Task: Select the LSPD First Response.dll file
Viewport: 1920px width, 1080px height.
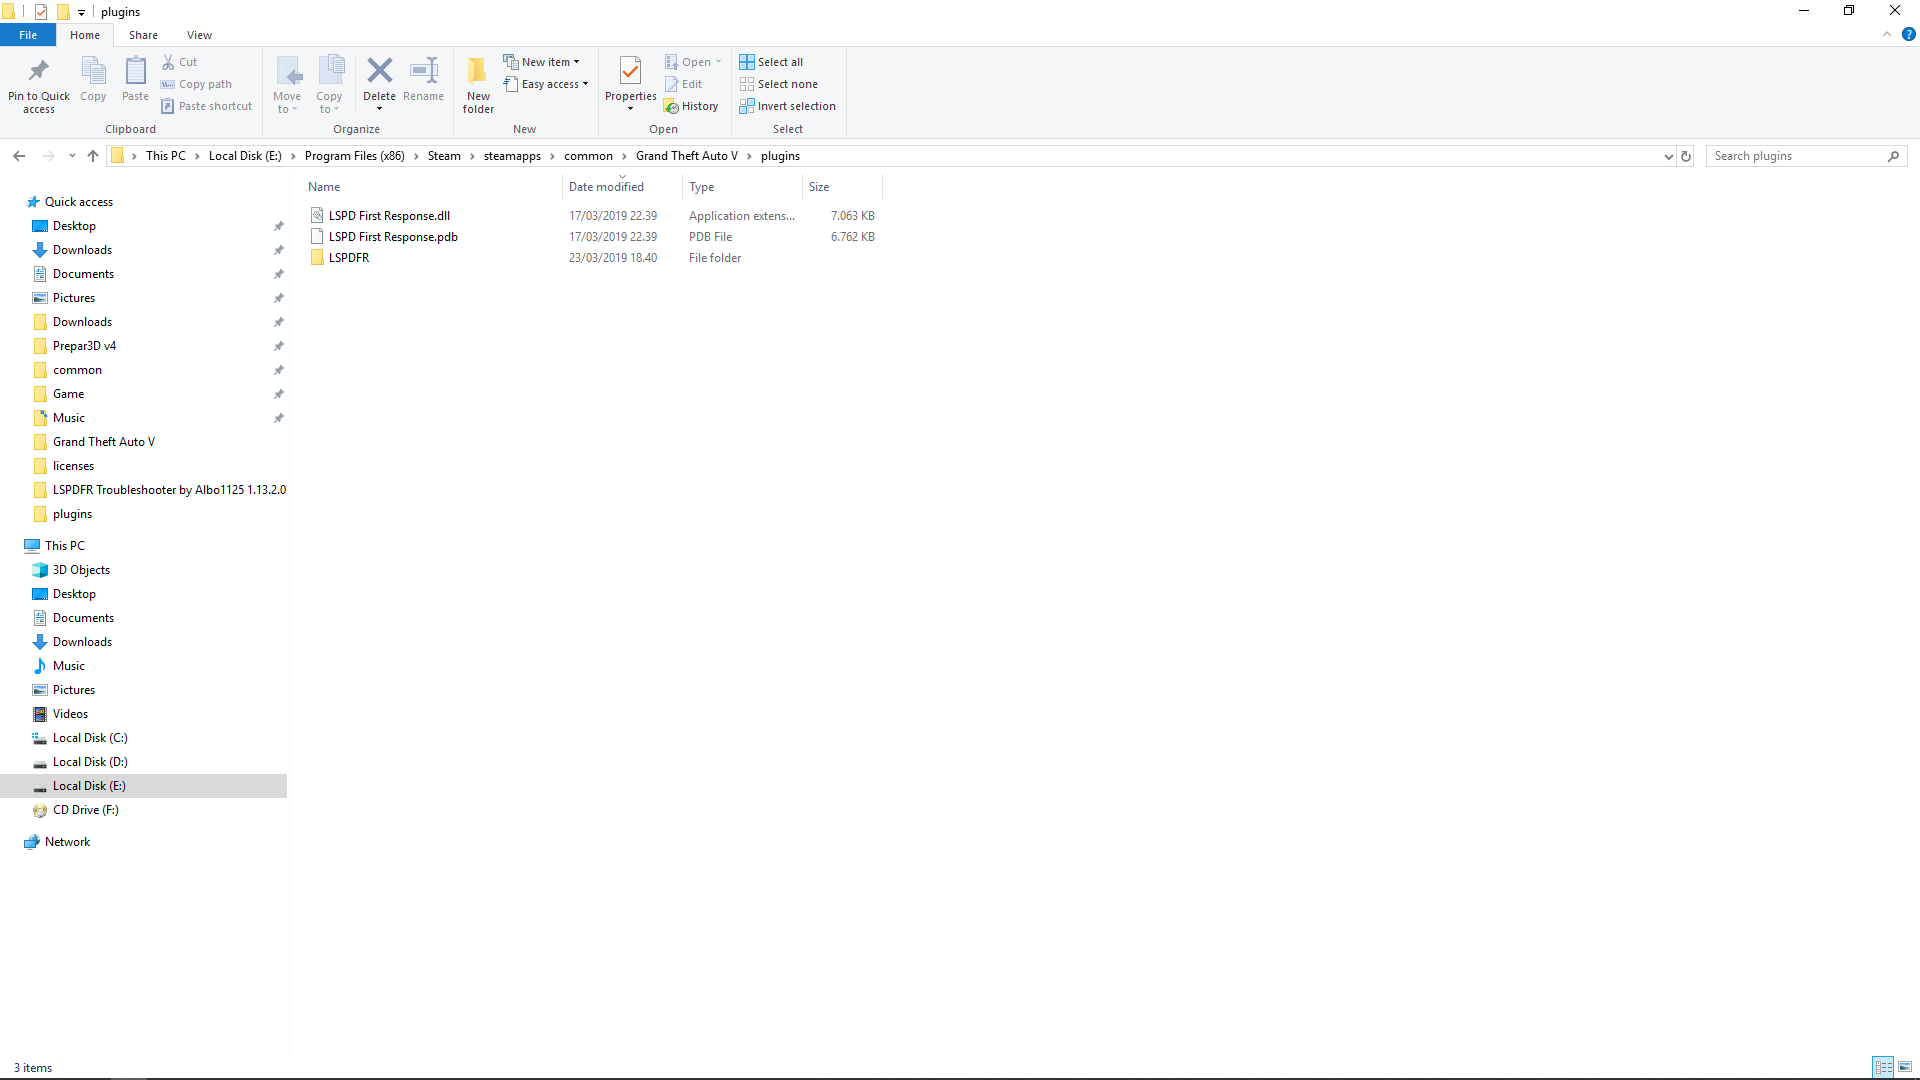Action: coord(389,216)
